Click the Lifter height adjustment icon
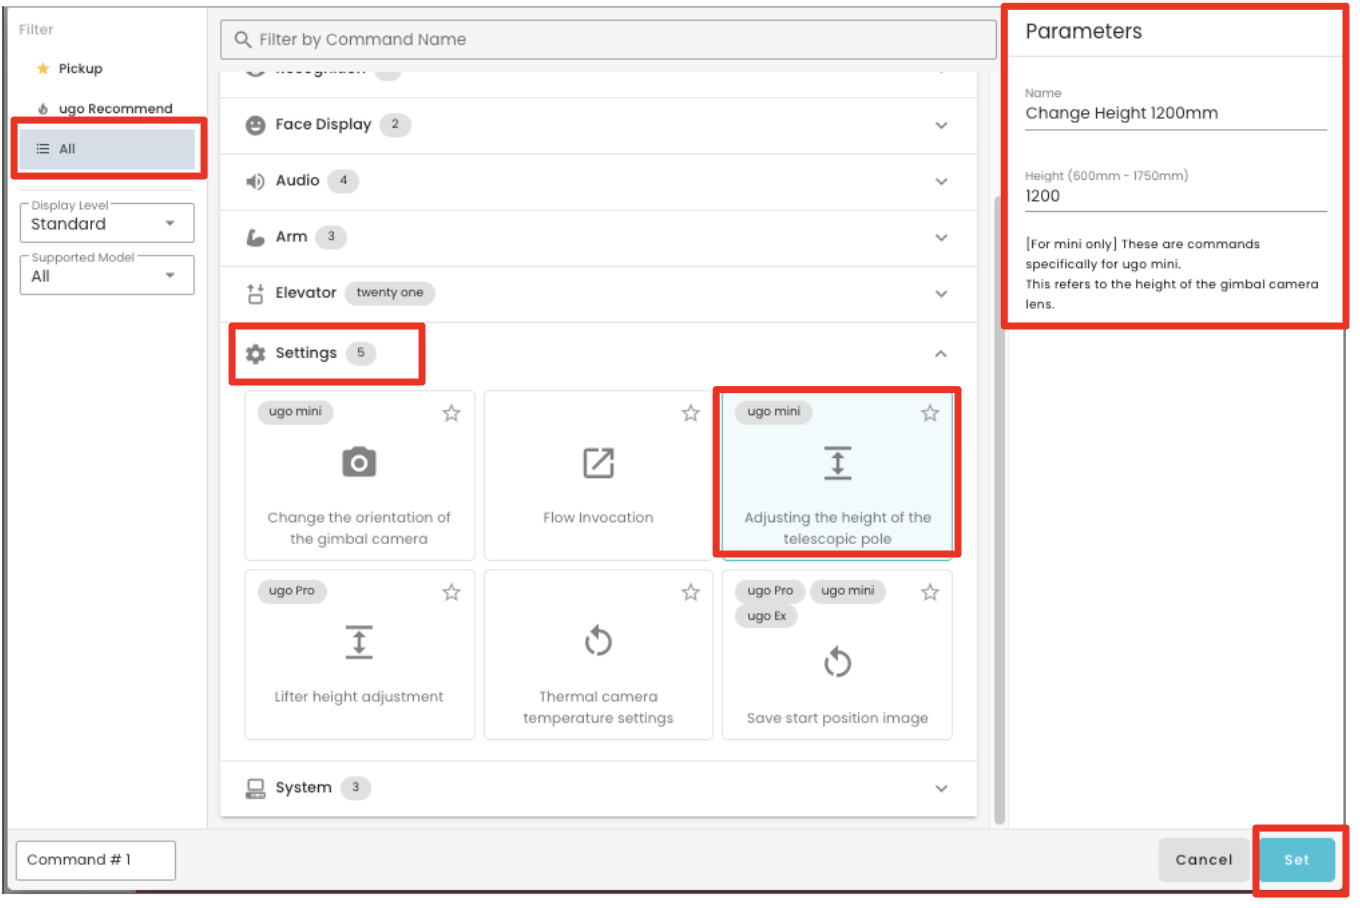 click(x=359, y=642)
